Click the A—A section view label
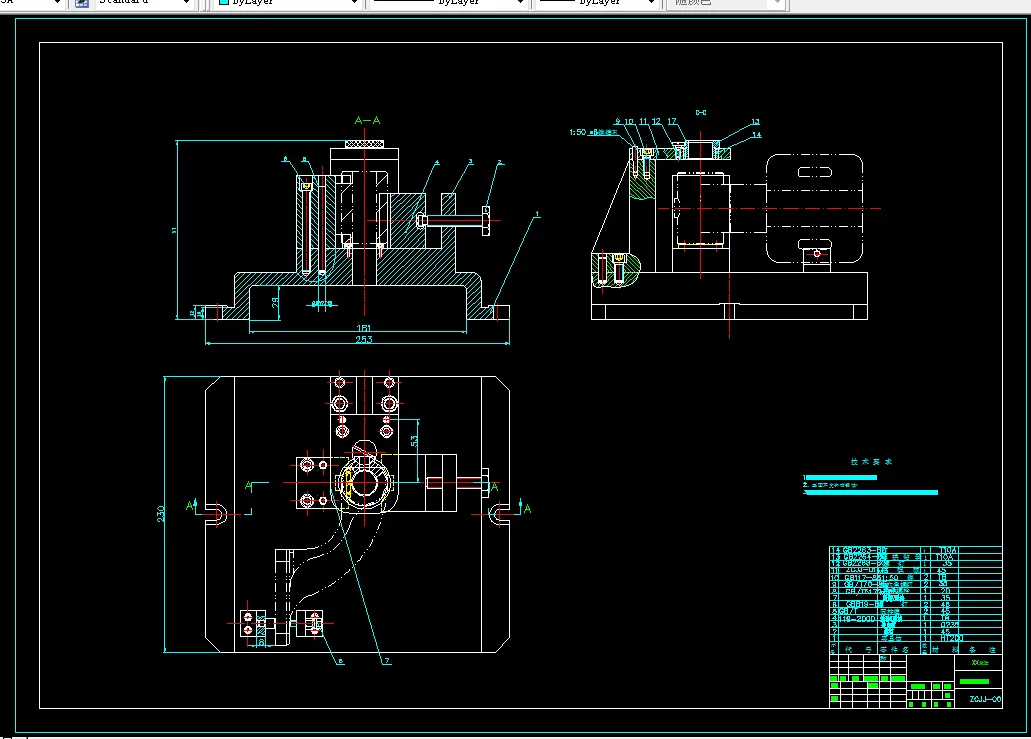 point(367,120)
